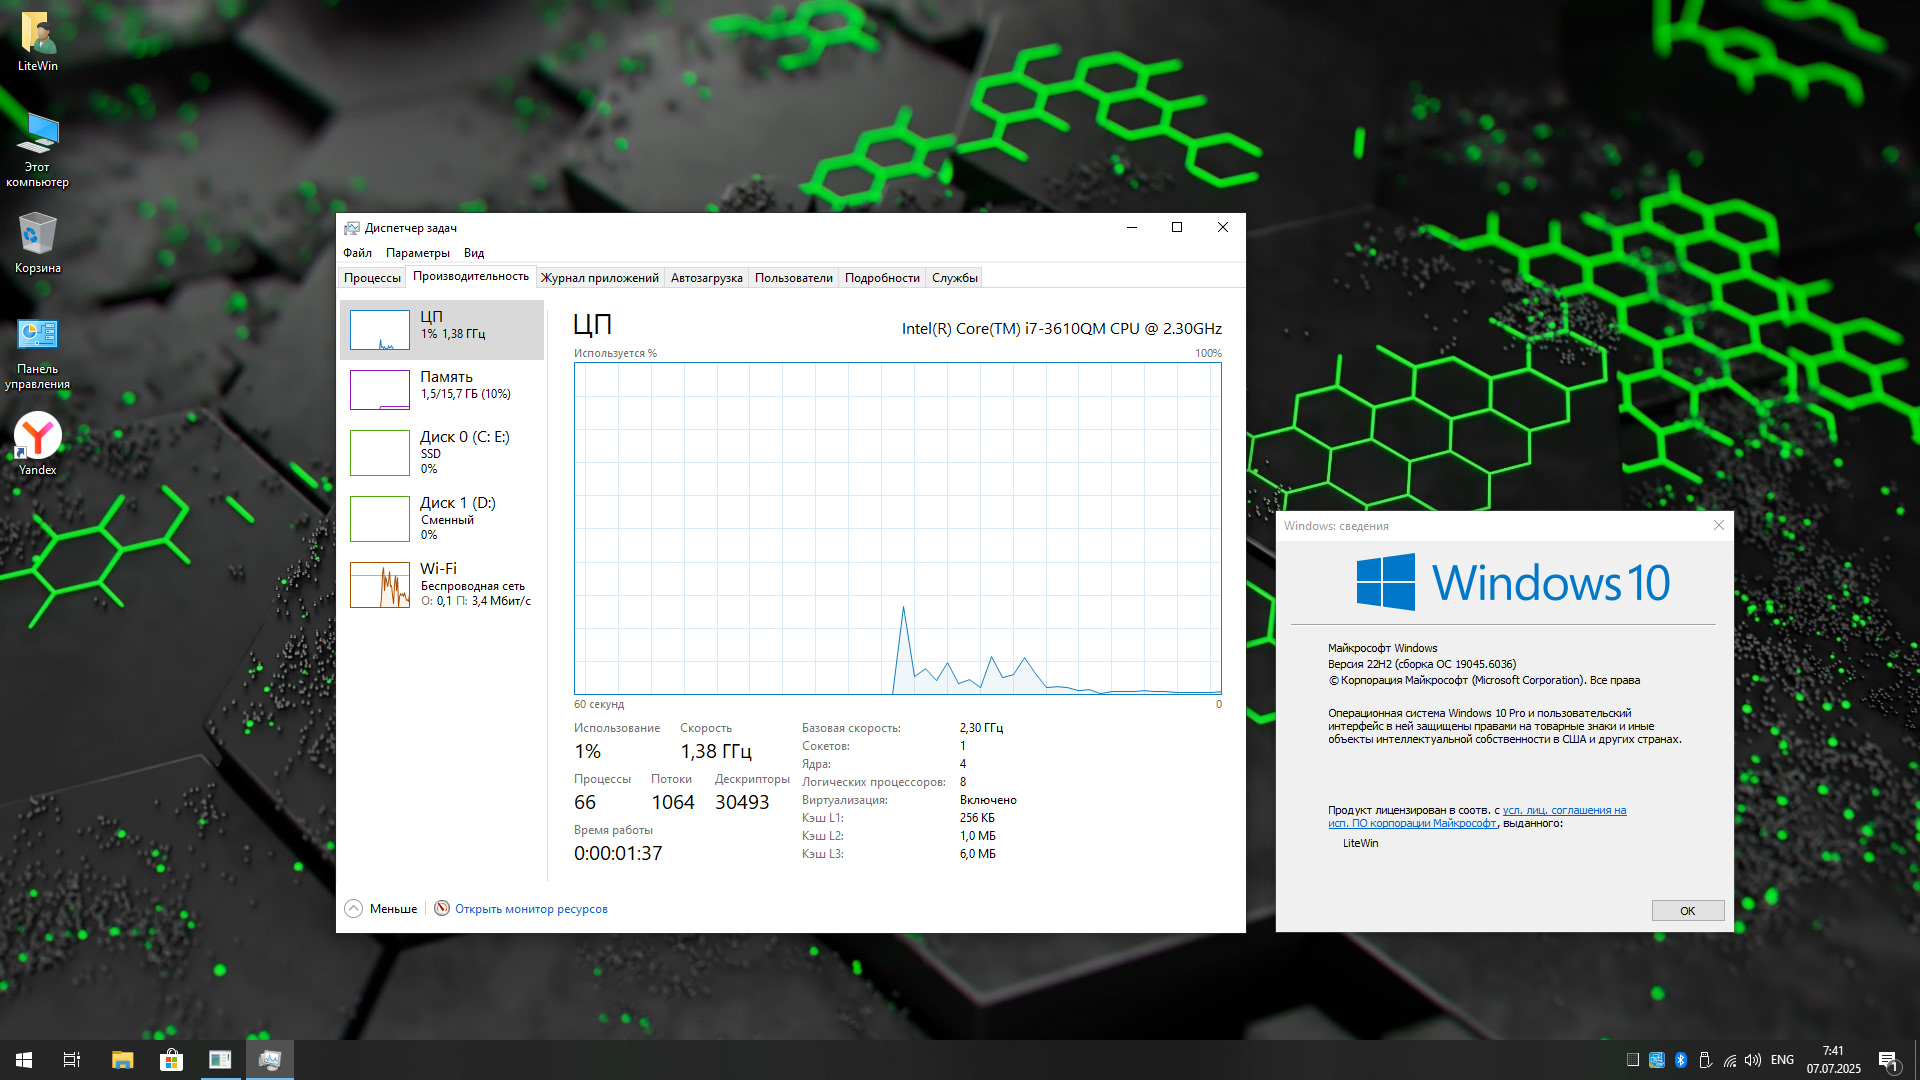Open the LiteWin desktop folder icon
This screenshot has width=1920, height=1080.
point(38,35)
